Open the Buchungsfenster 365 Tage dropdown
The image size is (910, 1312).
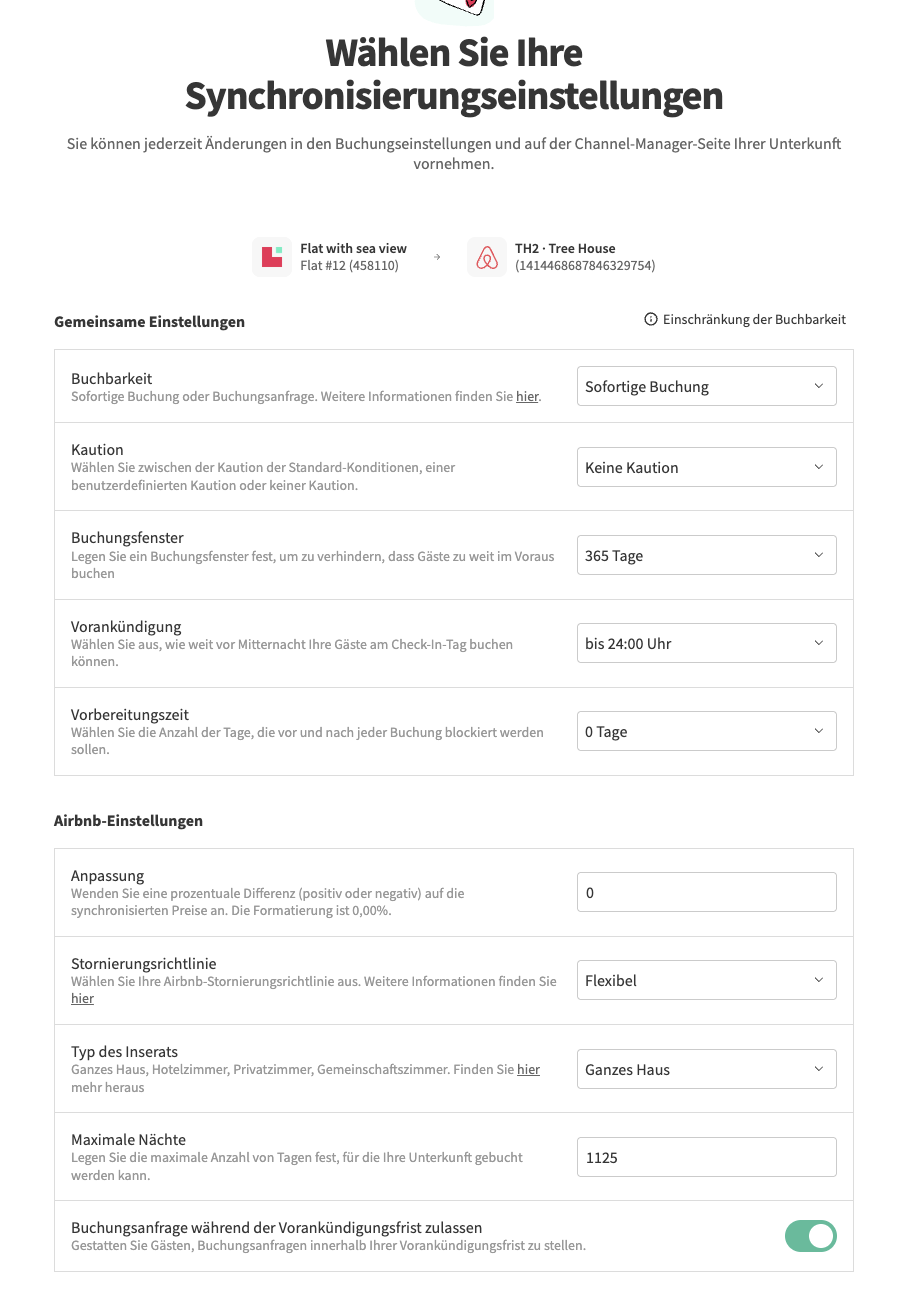(706, 556)
